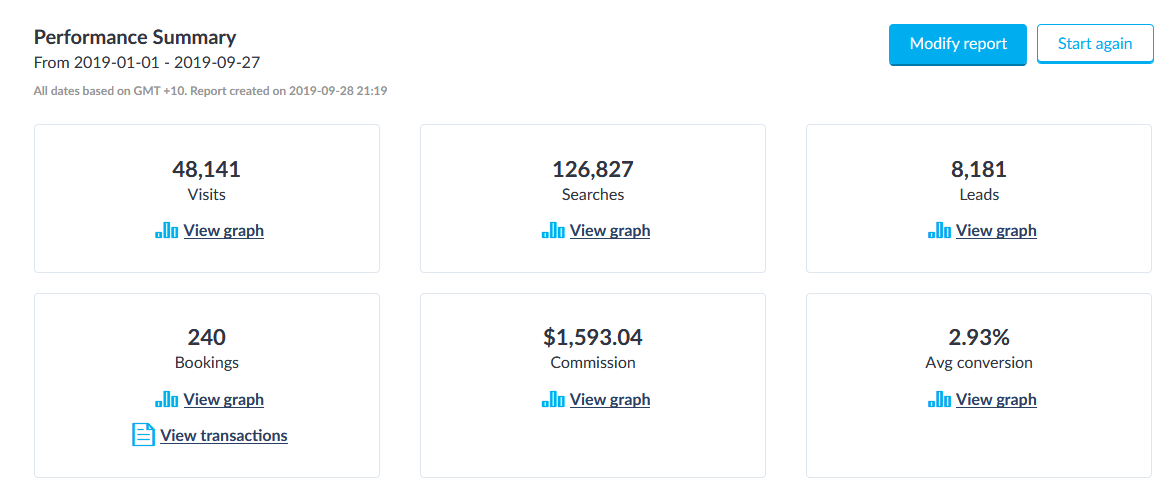Click the 2.93% Avg conversion value
Viewport: 1172px width, 496px height.
(x=979, y=337)
